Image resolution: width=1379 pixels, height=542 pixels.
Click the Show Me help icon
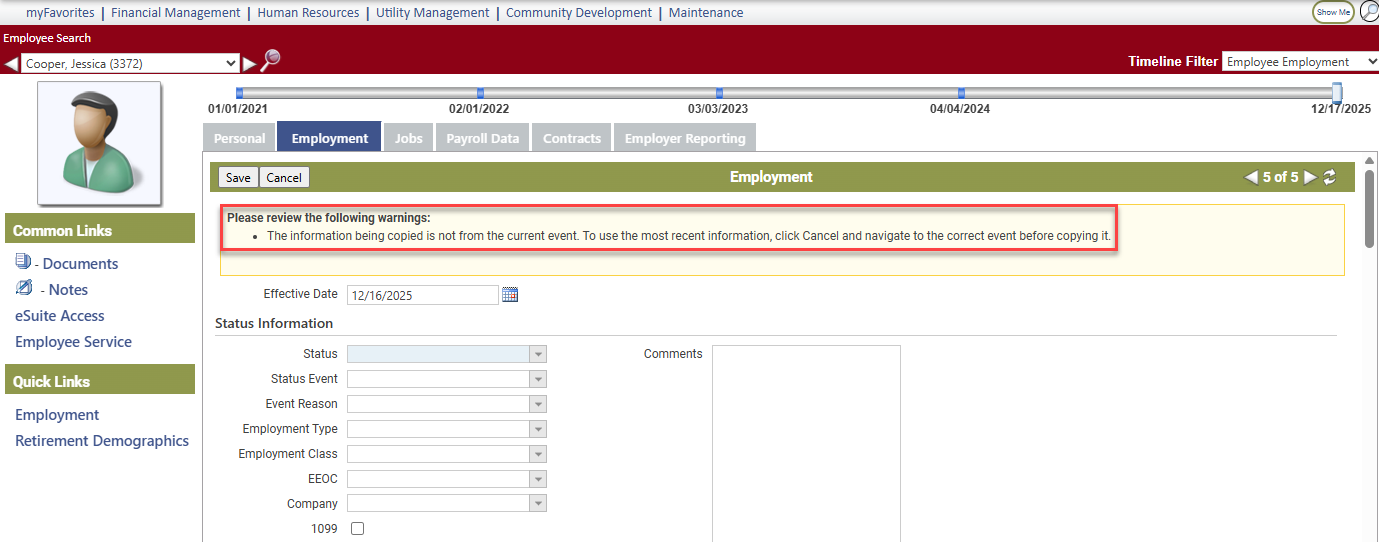click(1333, 12)
